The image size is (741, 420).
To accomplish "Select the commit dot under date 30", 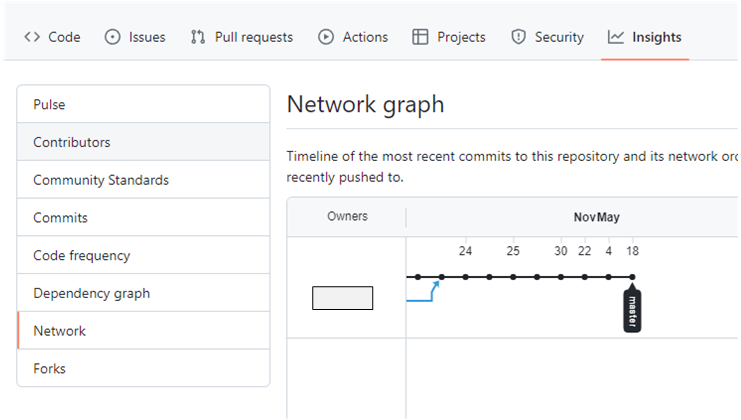I will pyautogui.click(x=561, y=277).
